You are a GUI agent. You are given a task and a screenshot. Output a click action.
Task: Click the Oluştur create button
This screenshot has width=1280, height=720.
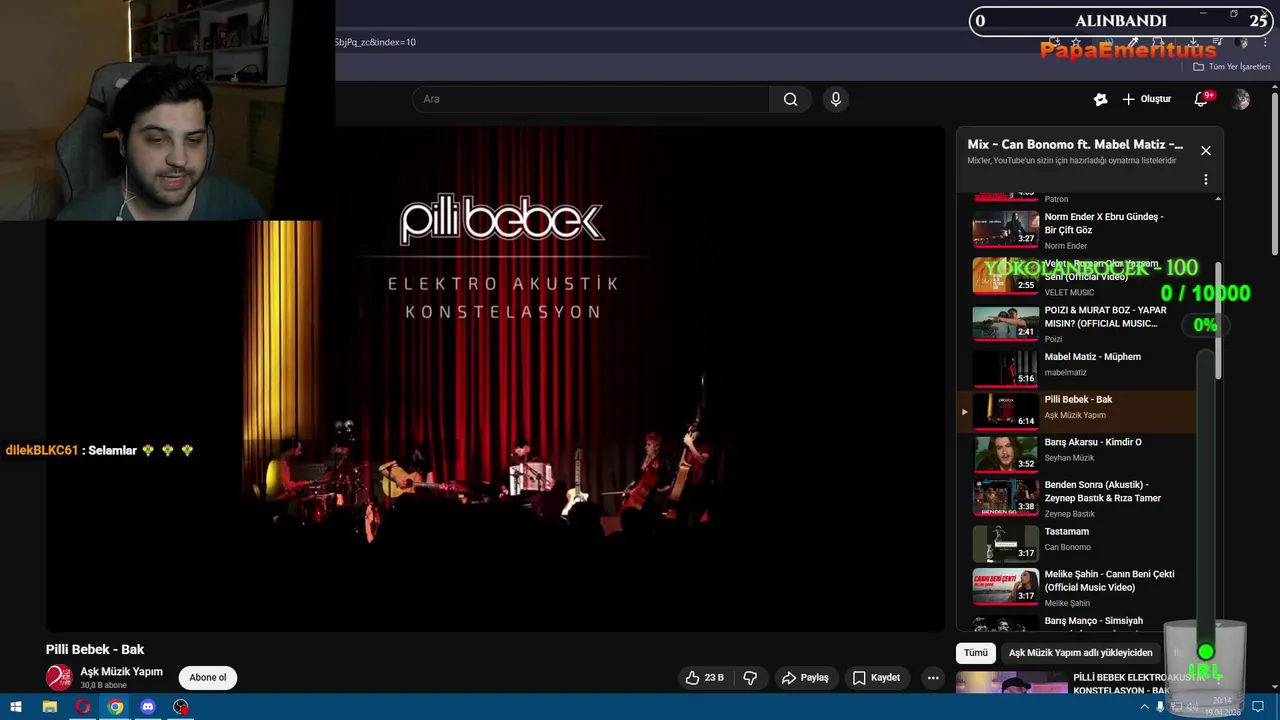(1146, 99)
